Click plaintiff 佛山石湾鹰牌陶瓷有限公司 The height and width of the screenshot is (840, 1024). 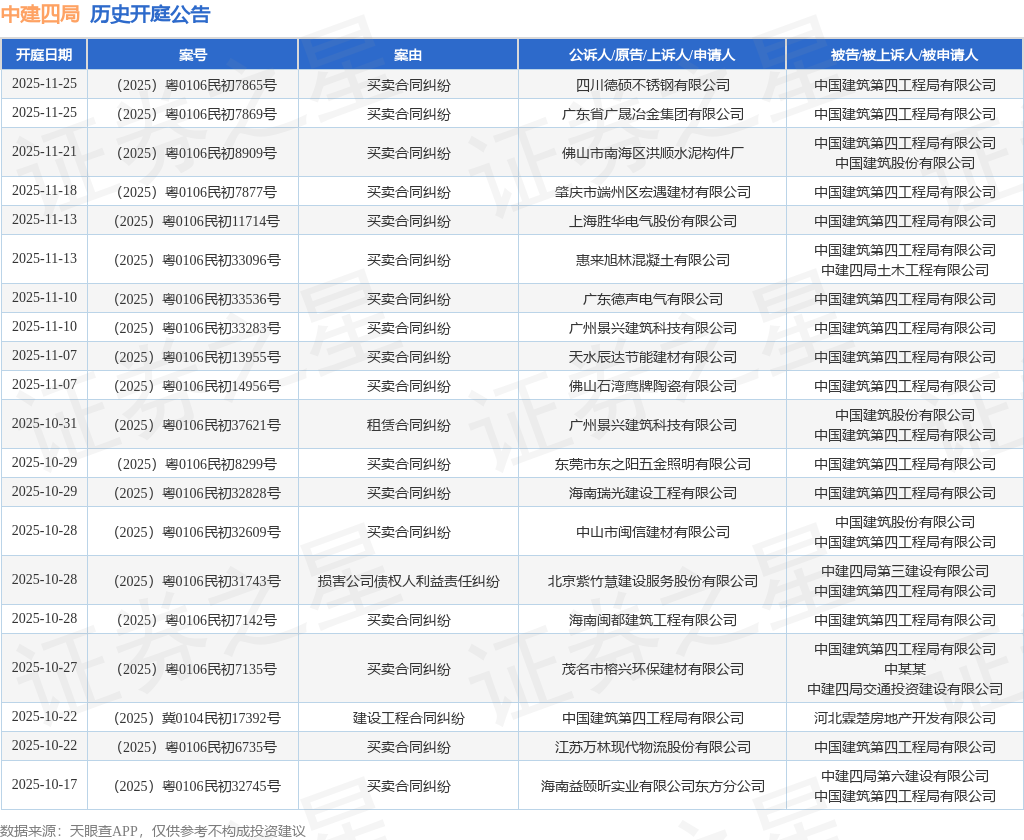pos(653,386)
